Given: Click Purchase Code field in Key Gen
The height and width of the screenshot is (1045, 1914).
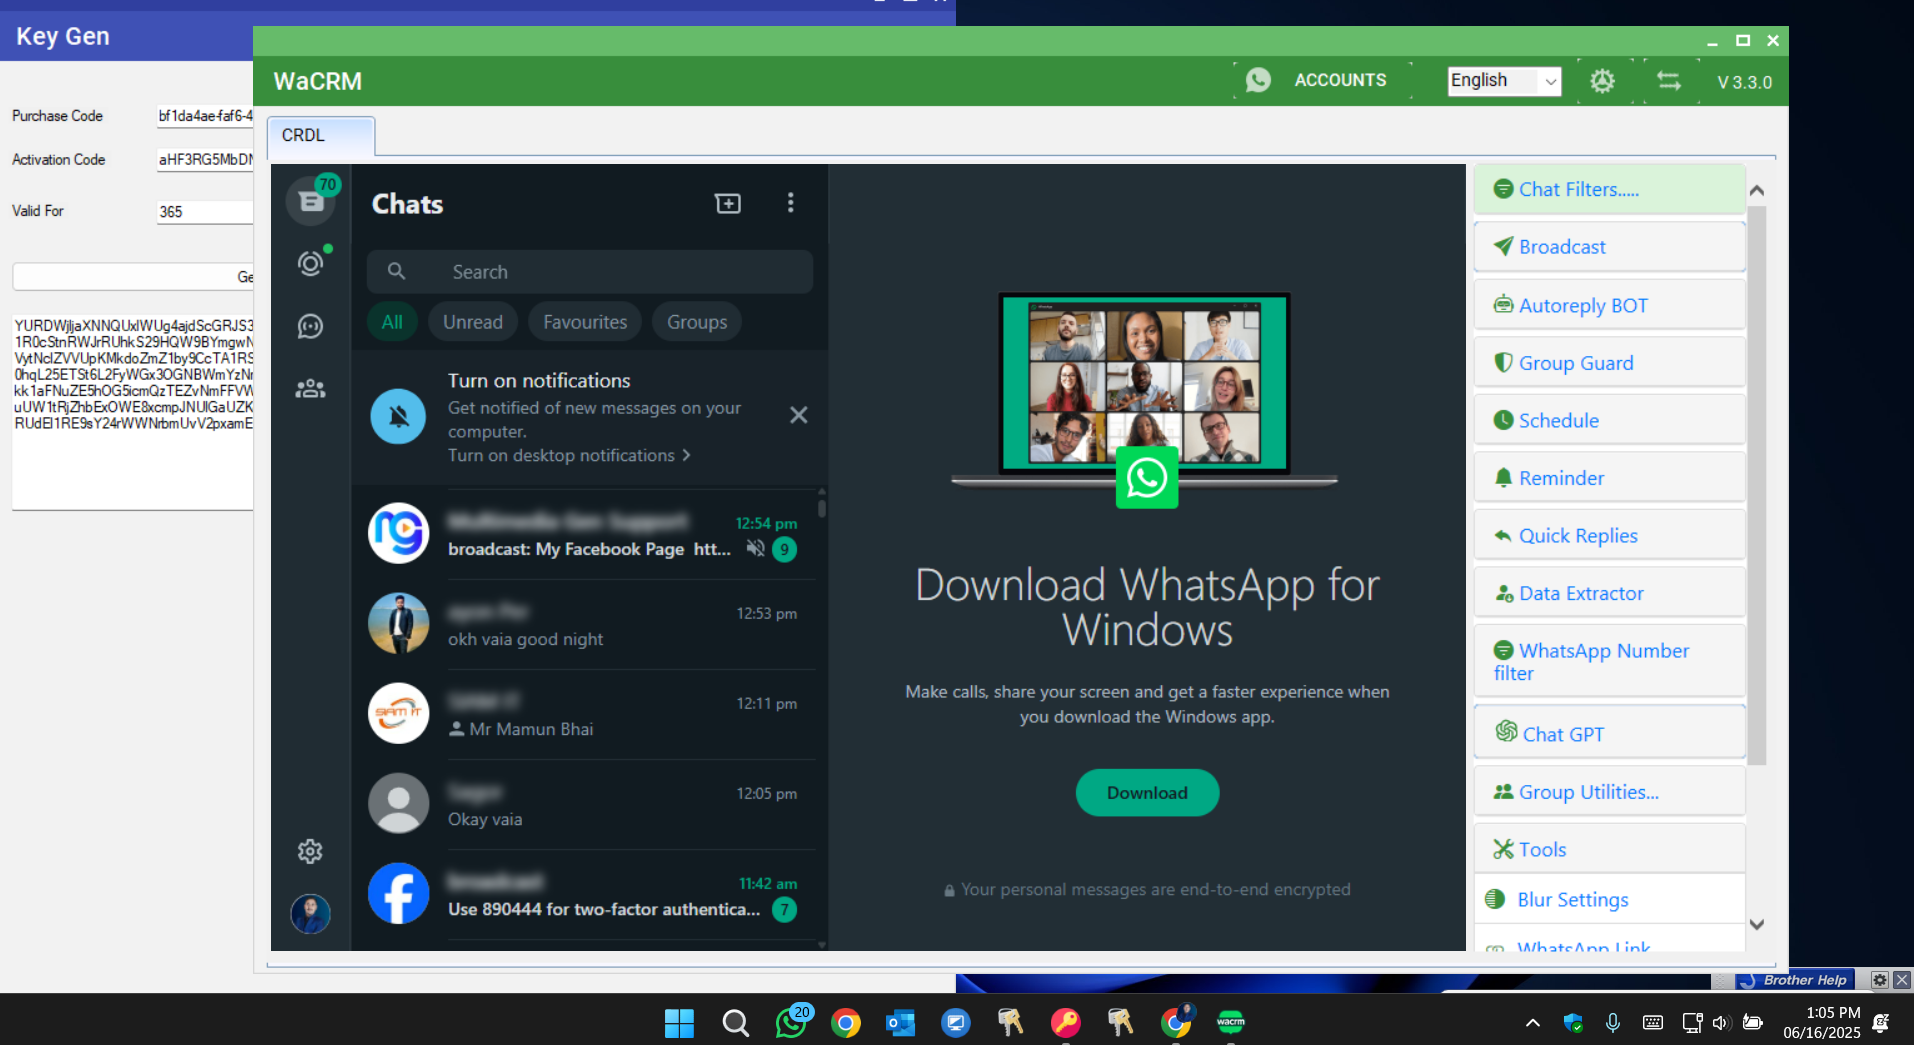Looking at the screenshot, I should point(205,116).
